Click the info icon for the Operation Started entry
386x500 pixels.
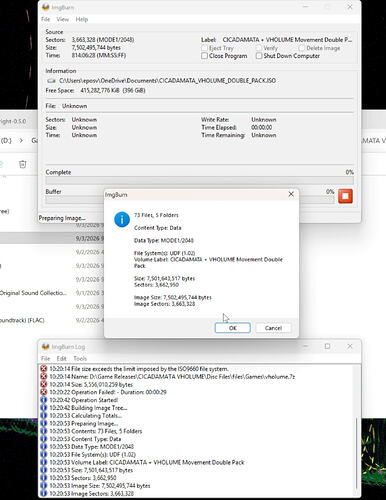pyautogui.click(x=44, y=400)
